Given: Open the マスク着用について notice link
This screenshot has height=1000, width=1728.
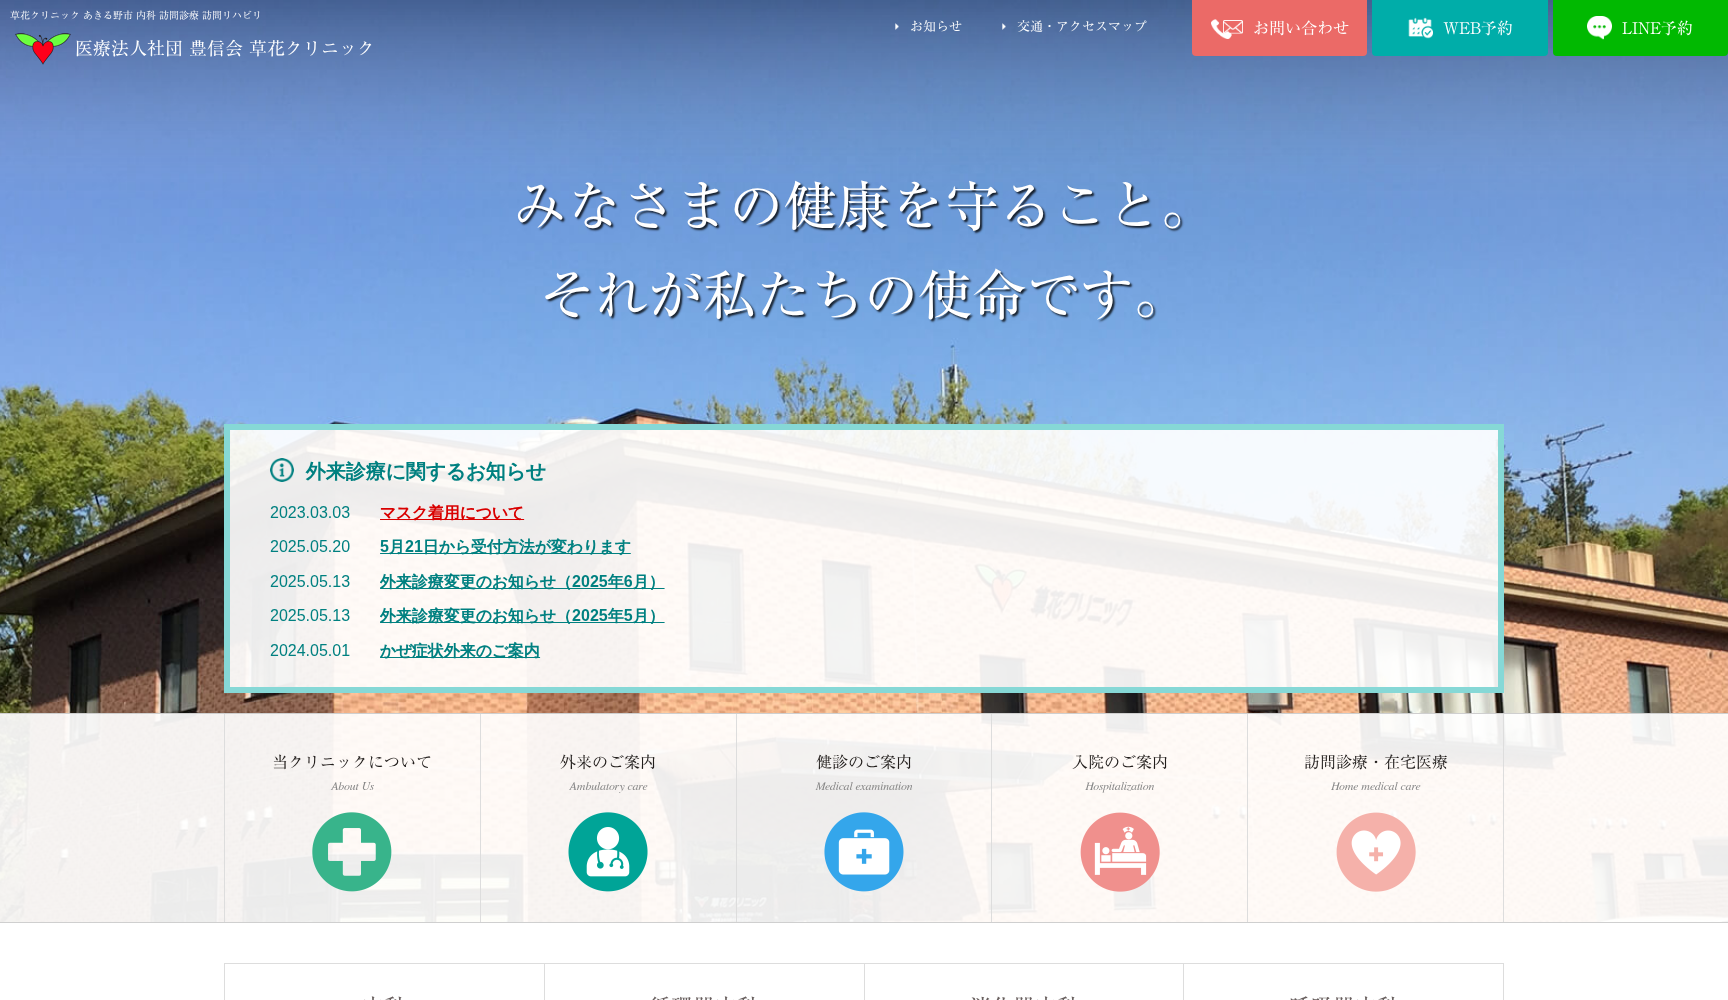Looking at the screenshot, I should 451,512.
